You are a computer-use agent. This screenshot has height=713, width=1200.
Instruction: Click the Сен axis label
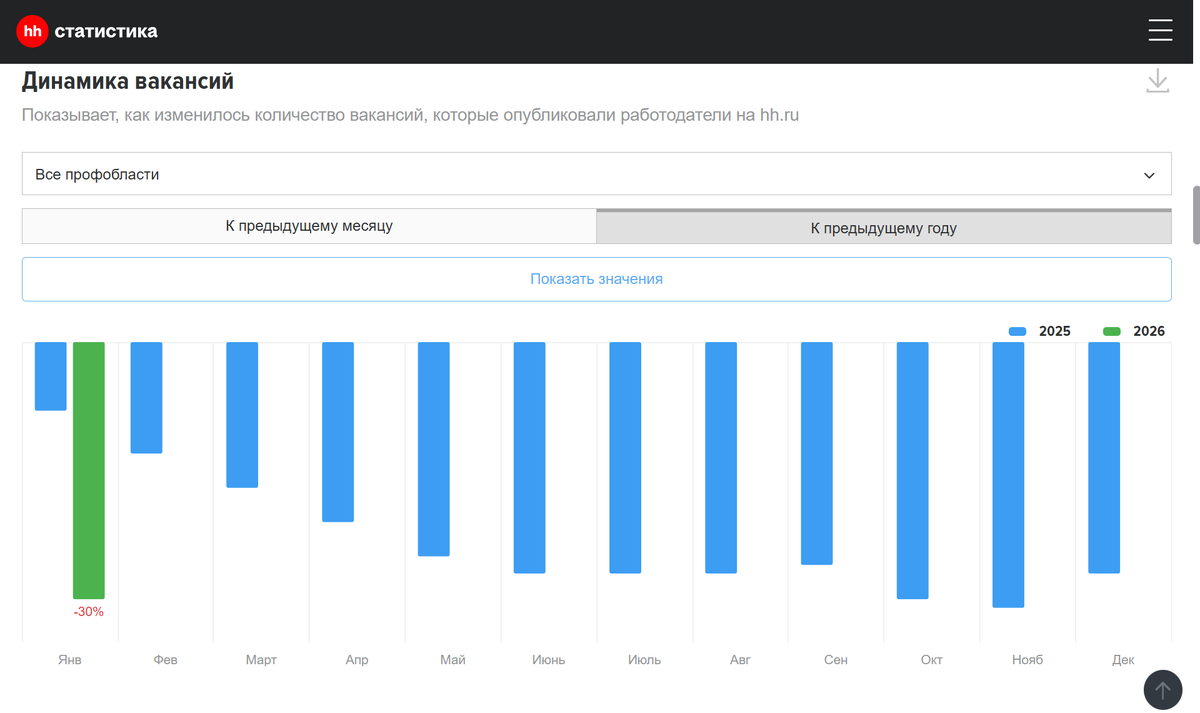tap(836, 660)
